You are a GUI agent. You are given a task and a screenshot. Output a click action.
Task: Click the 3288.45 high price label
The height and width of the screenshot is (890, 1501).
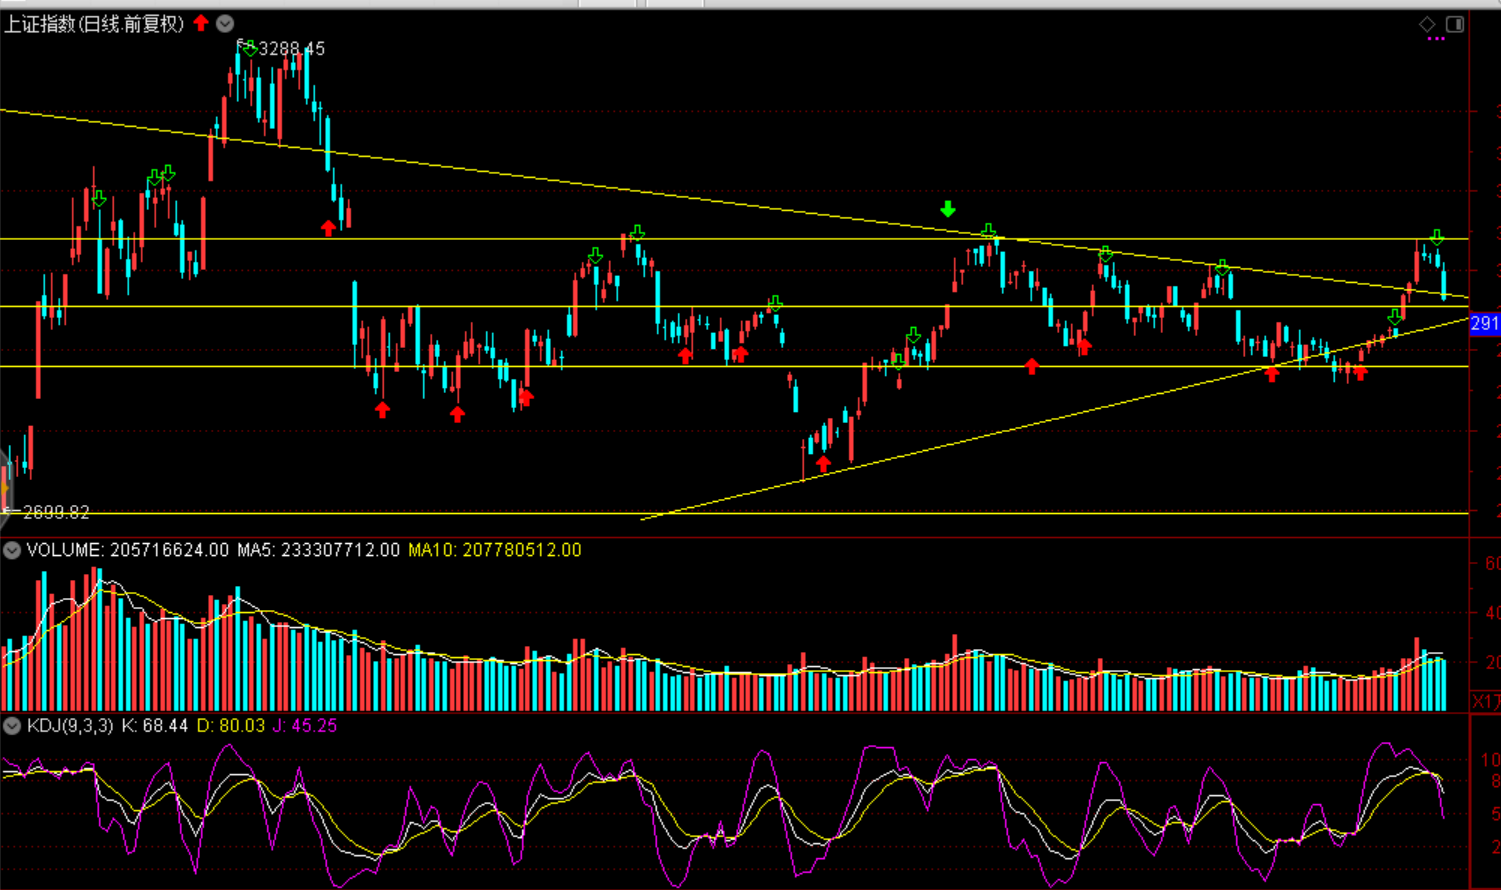coord(291,48)
